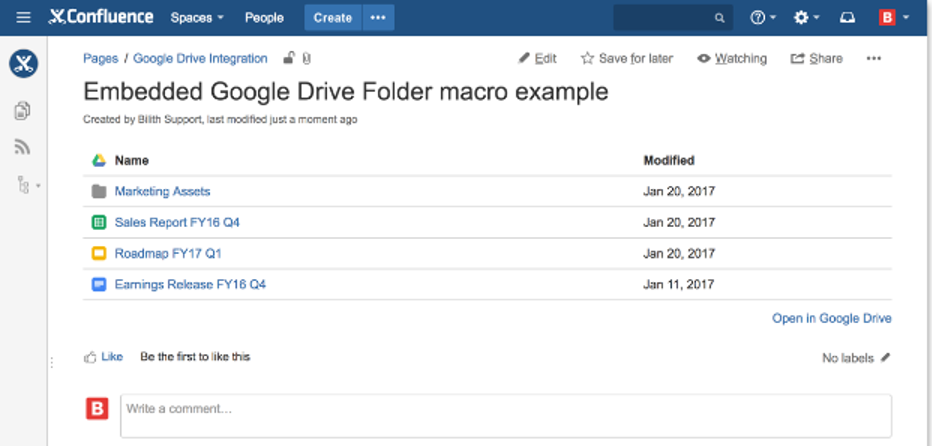
Task: Click the notifications tray icon
Action: pos(849,17)
